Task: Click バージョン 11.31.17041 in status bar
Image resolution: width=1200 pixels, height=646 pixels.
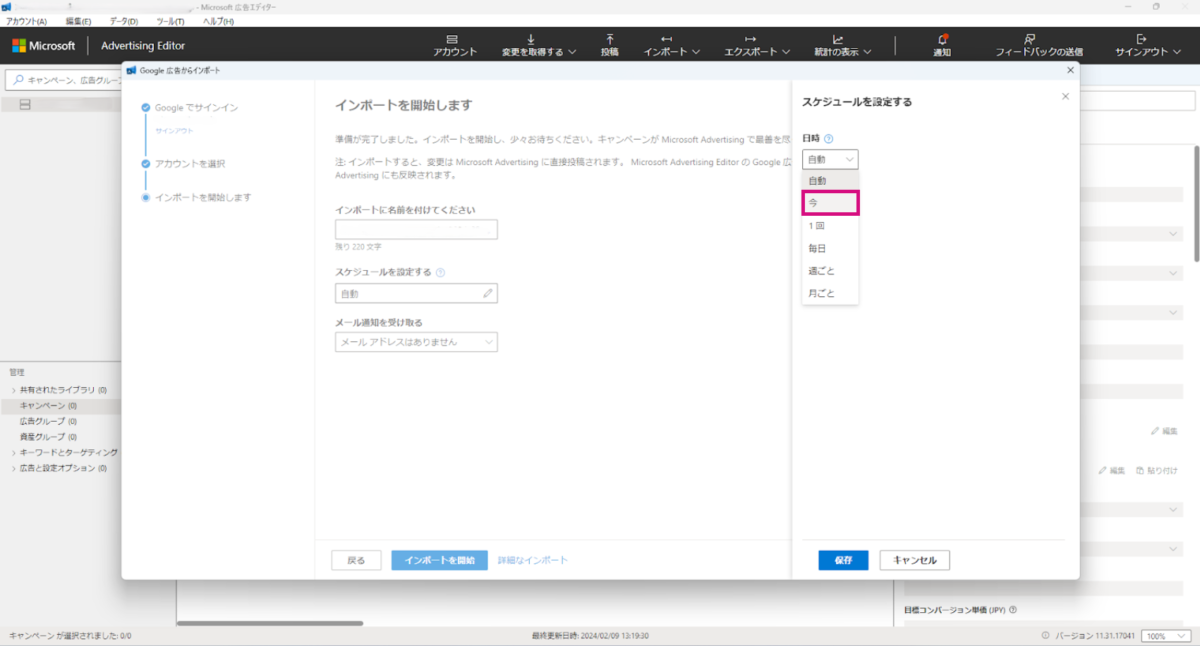Action: (x=1095, y=636)
